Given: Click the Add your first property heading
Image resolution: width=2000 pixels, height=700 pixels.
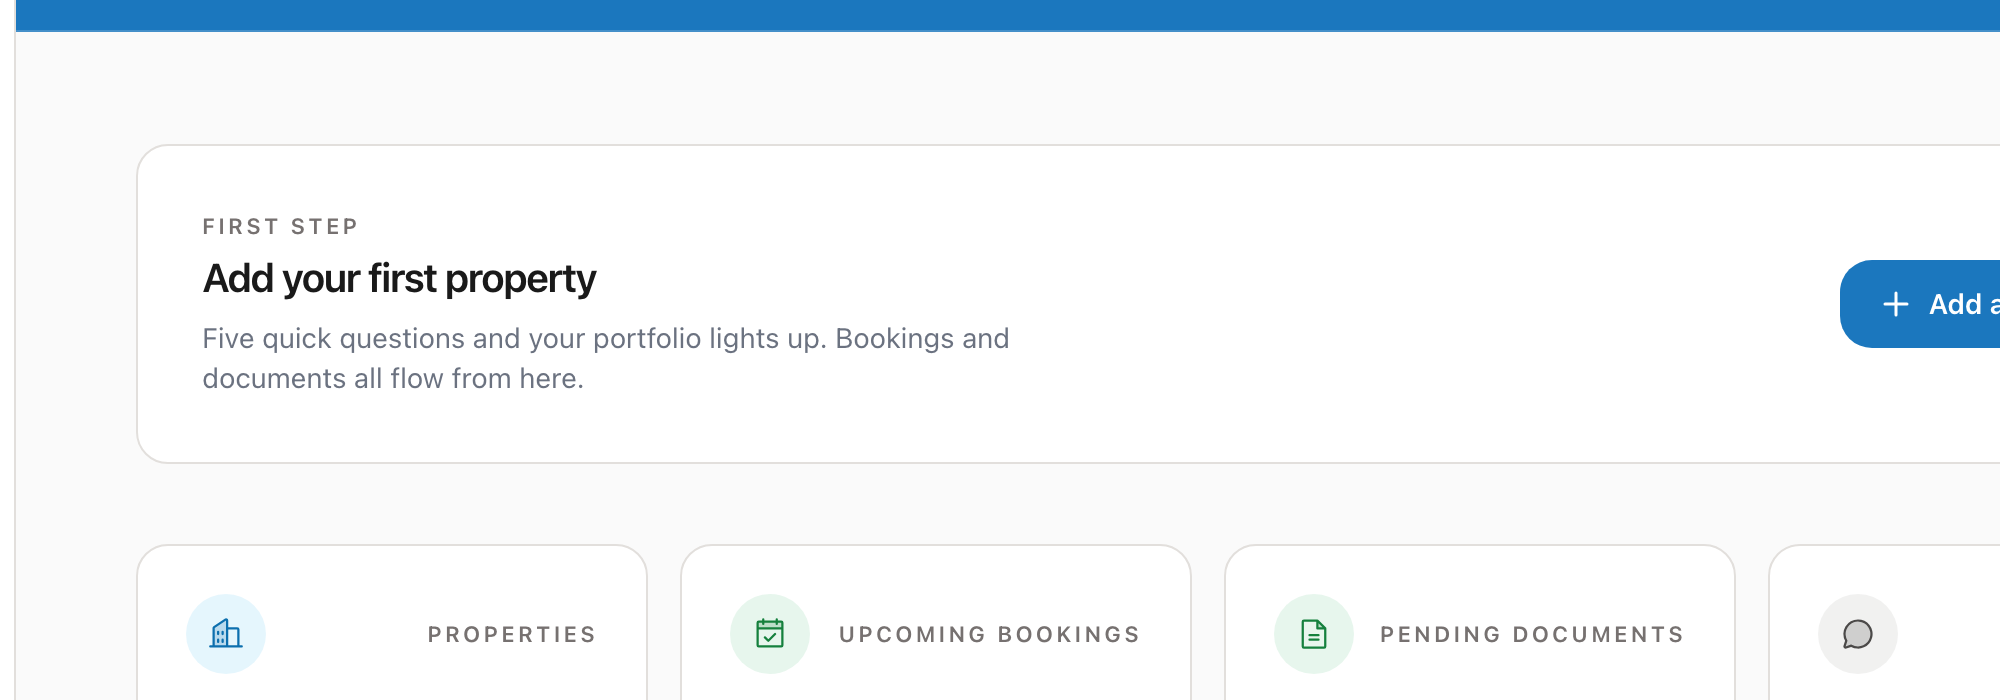Looking at the screenshot, I should [399, 279].
